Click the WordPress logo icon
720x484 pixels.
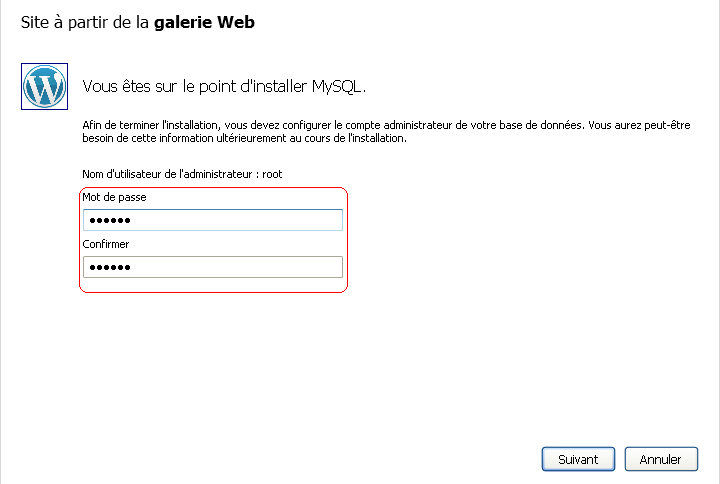pos(44,86)
